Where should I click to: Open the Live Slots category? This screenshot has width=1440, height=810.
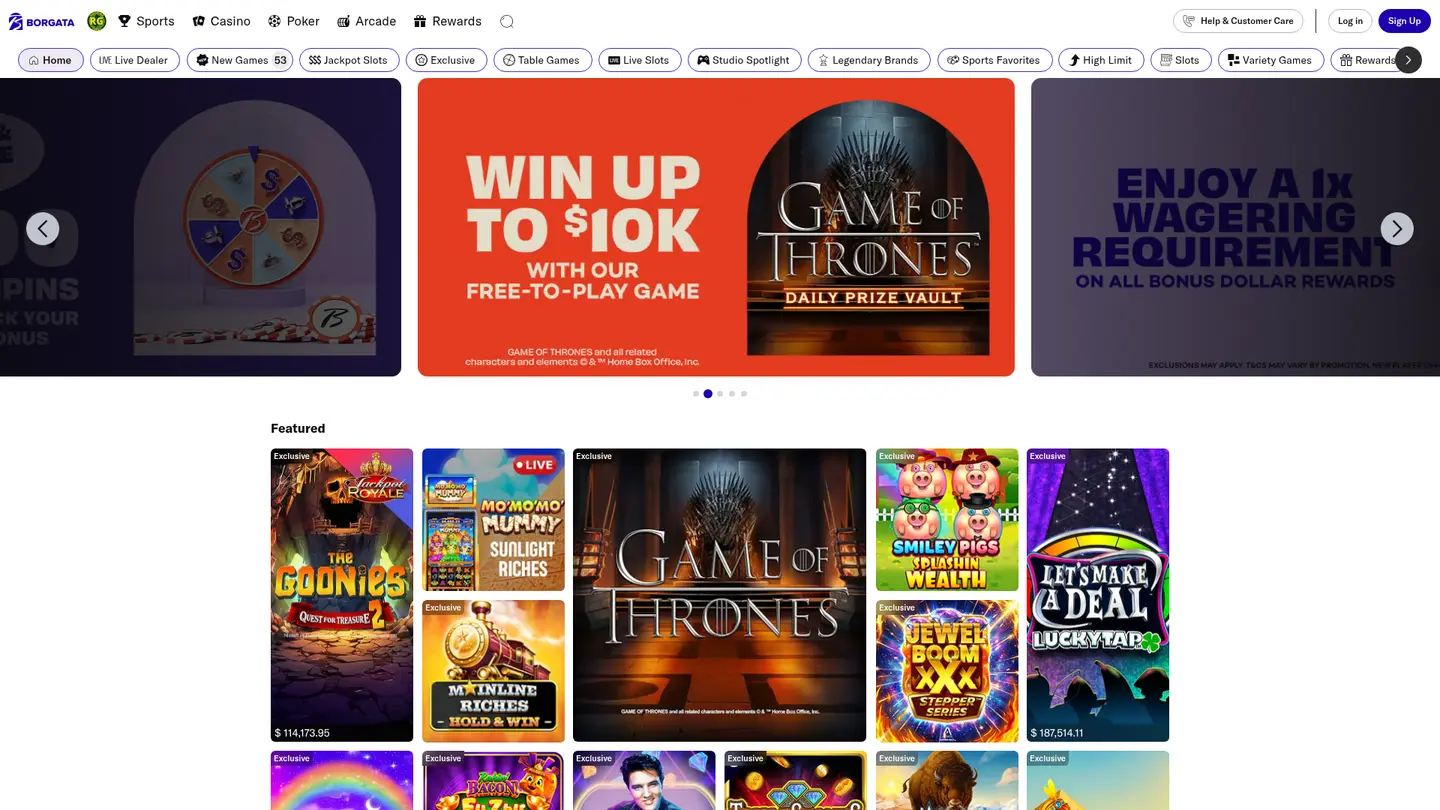tap(640, 60)
